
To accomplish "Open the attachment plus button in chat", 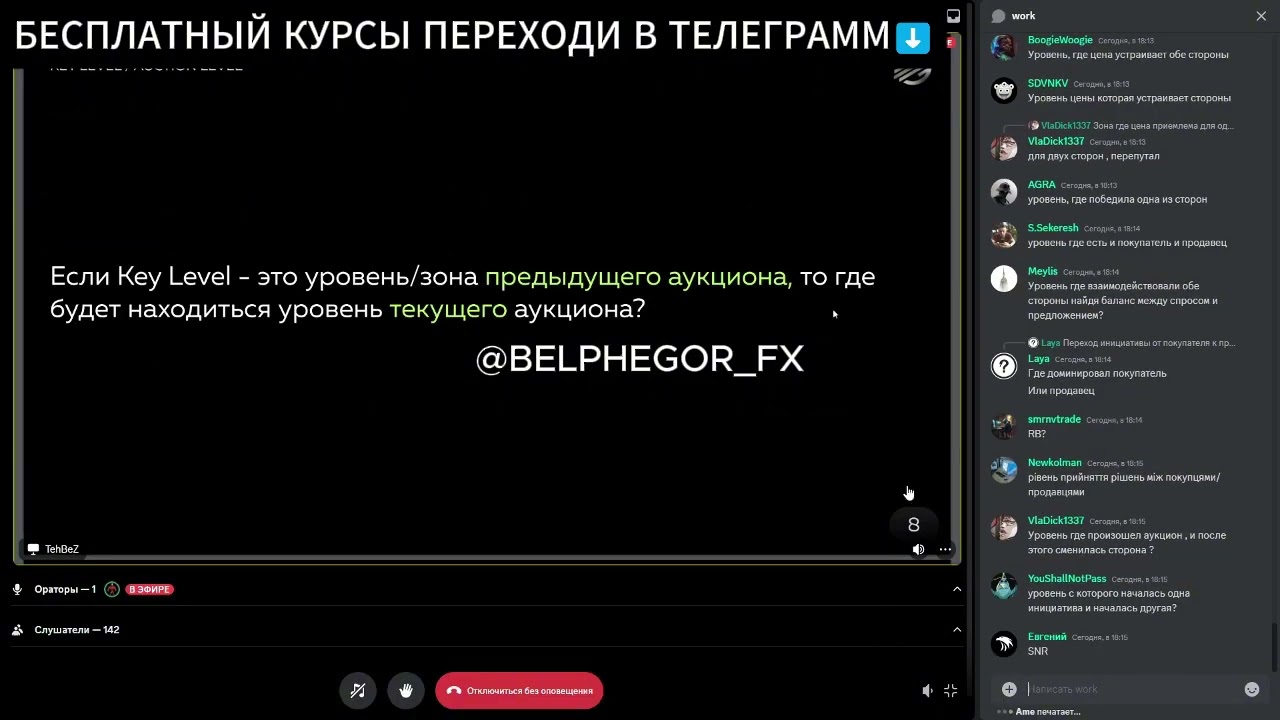I will click(1009, 689).
